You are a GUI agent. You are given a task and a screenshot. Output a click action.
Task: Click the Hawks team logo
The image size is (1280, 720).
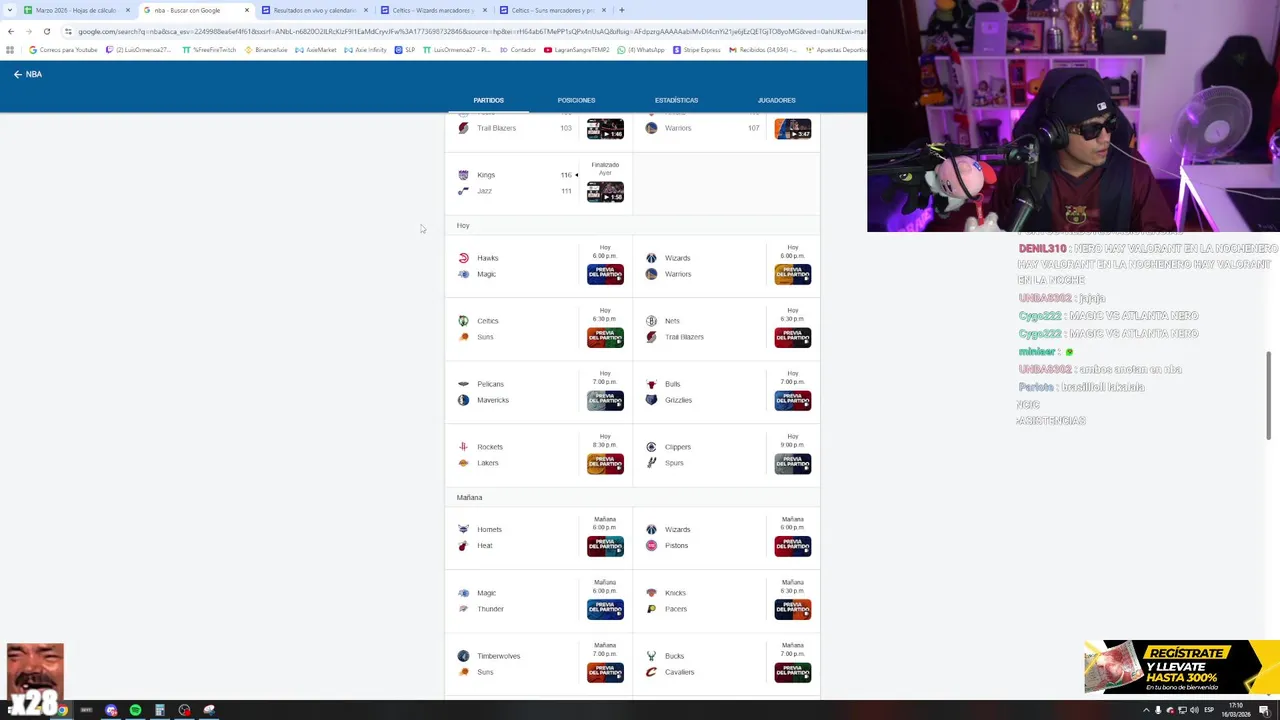tap(463, 258)
